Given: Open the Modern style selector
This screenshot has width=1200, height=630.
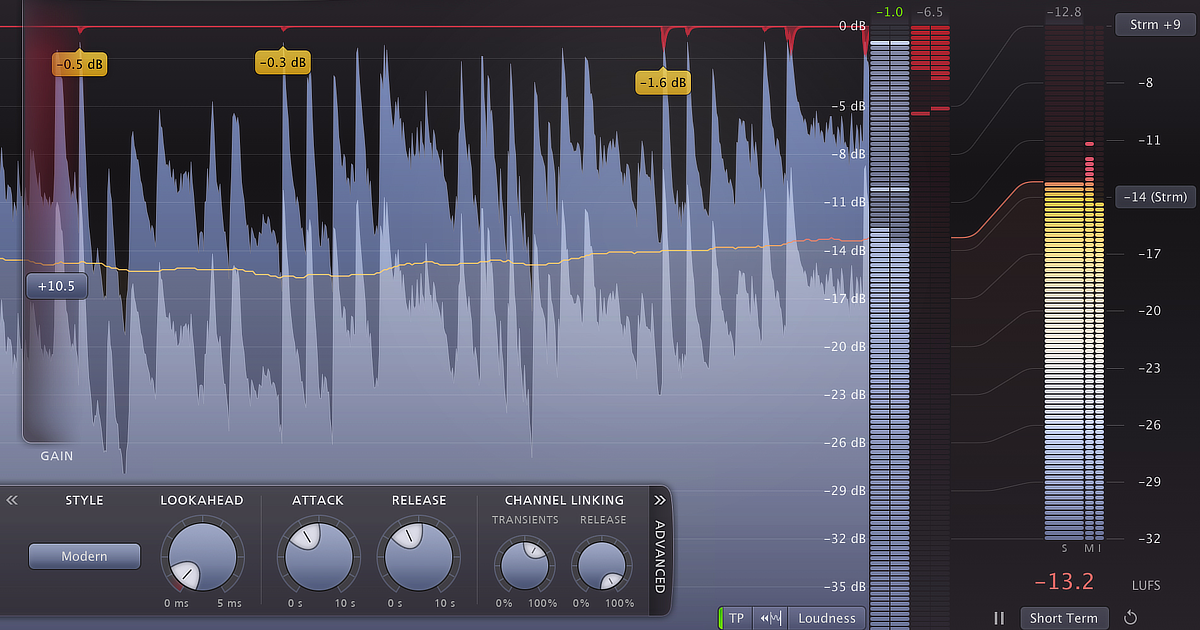Looking at the screenshot, I should point(84,556).
